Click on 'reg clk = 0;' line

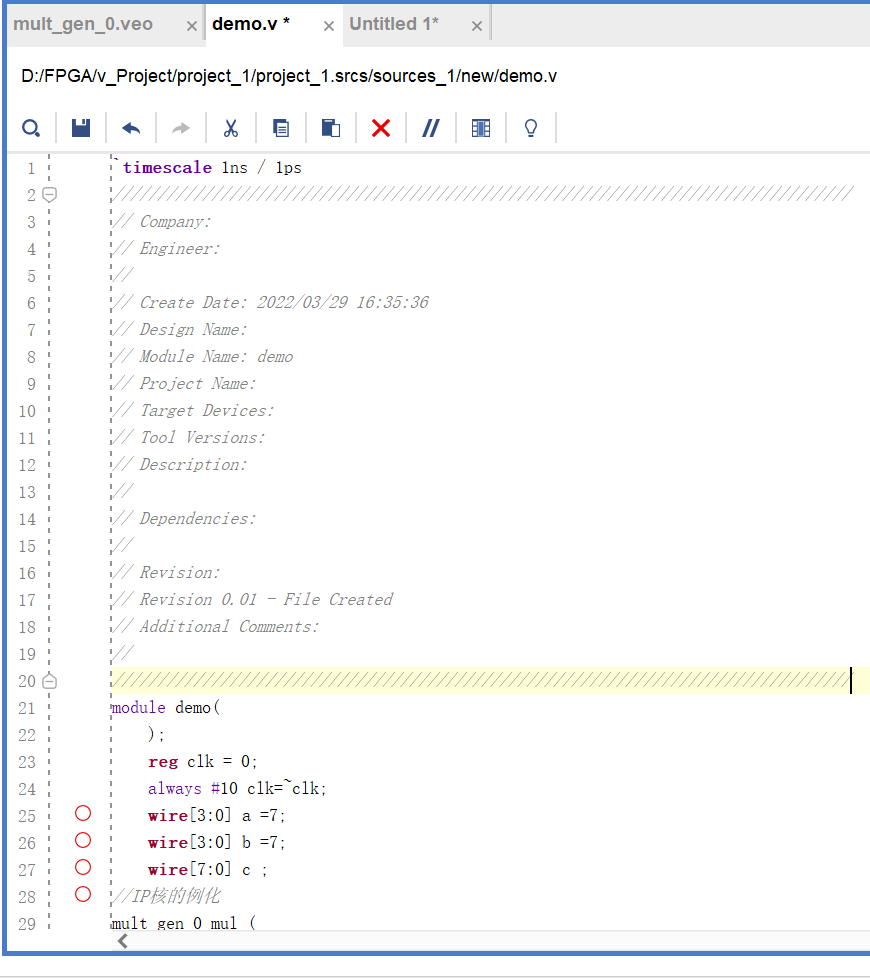[x=203, y=762]
